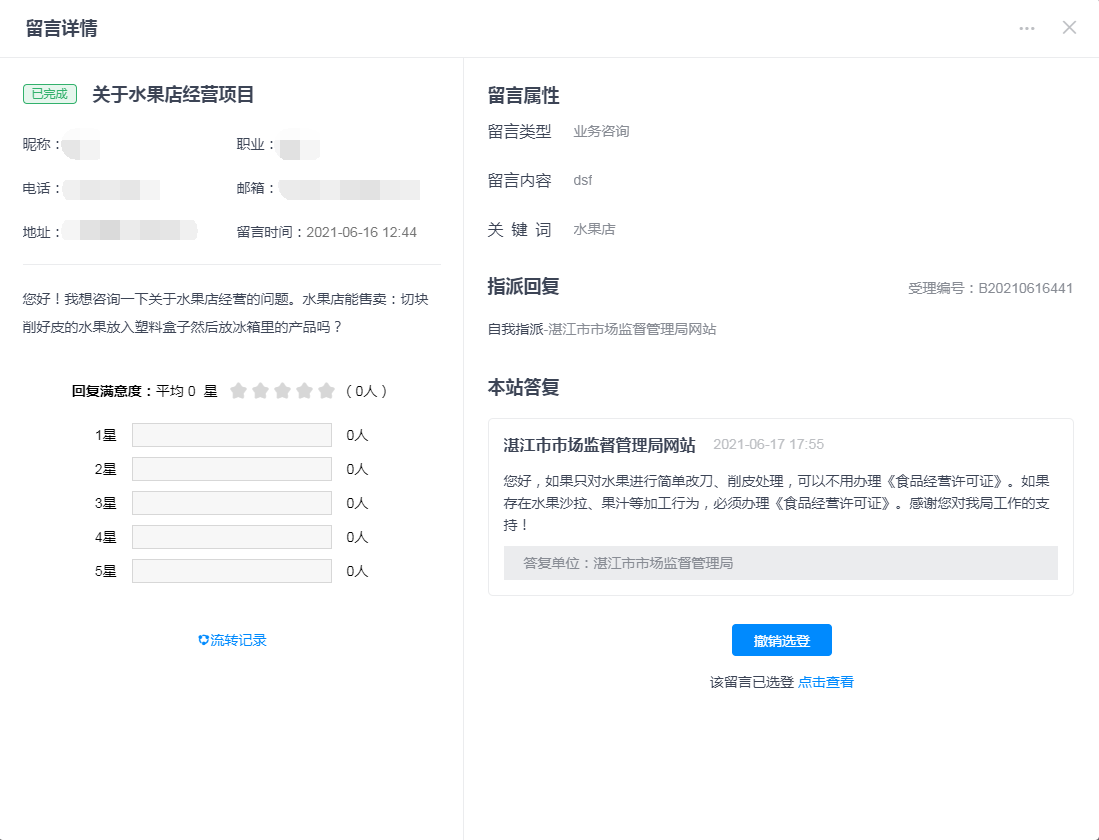Click the 水果店 keyword value
The image size is (1099, 840).
594,229
